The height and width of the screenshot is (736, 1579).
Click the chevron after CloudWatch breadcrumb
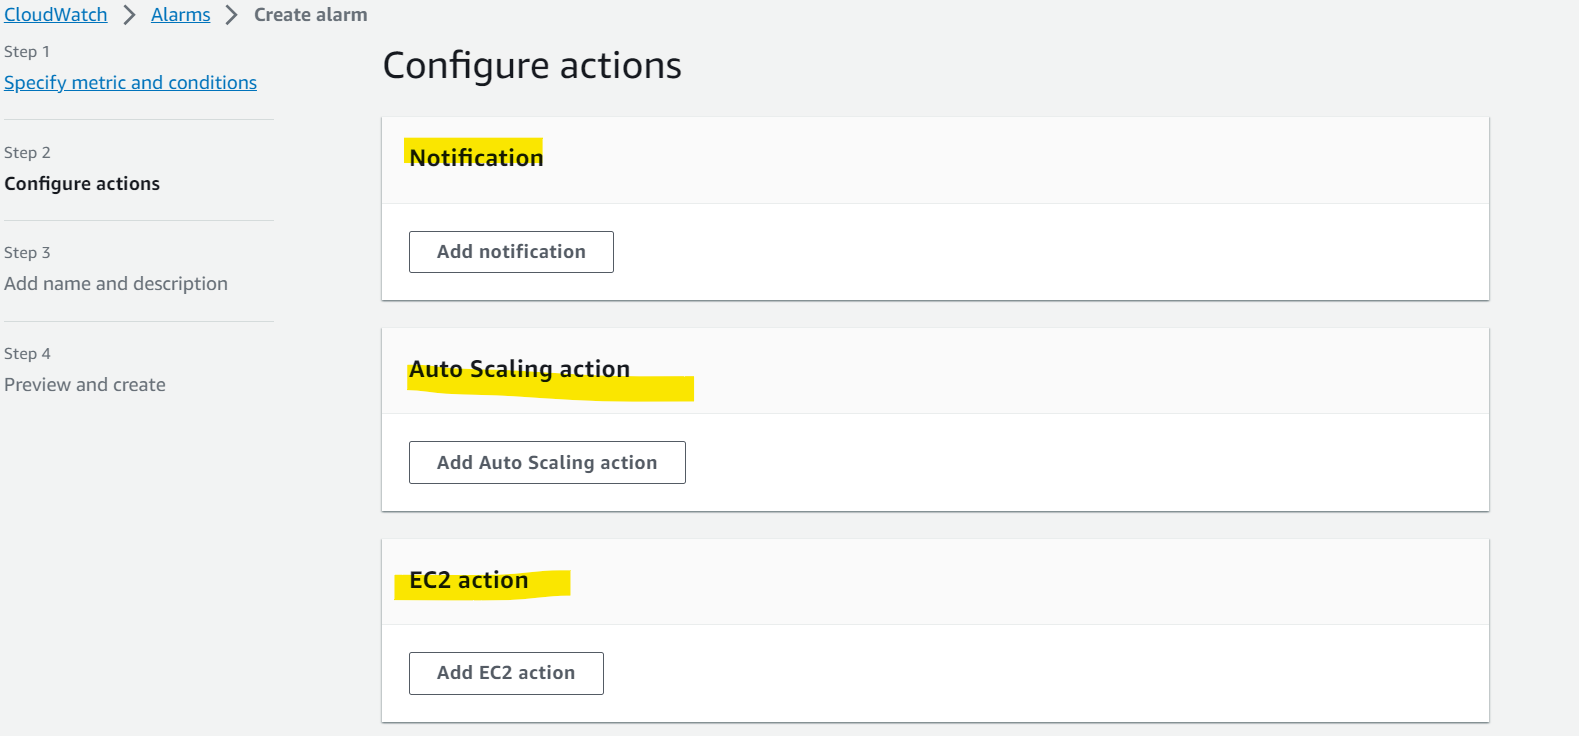click(129, 15)
